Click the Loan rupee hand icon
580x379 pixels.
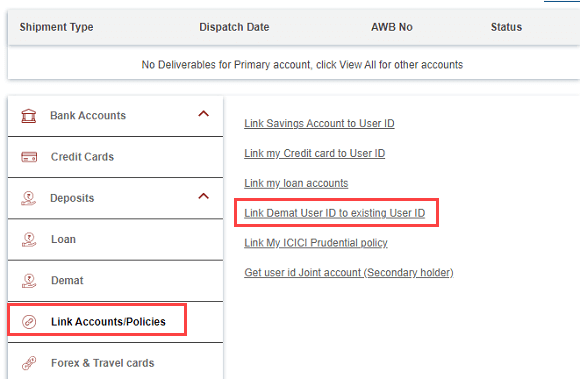[29, 240]
